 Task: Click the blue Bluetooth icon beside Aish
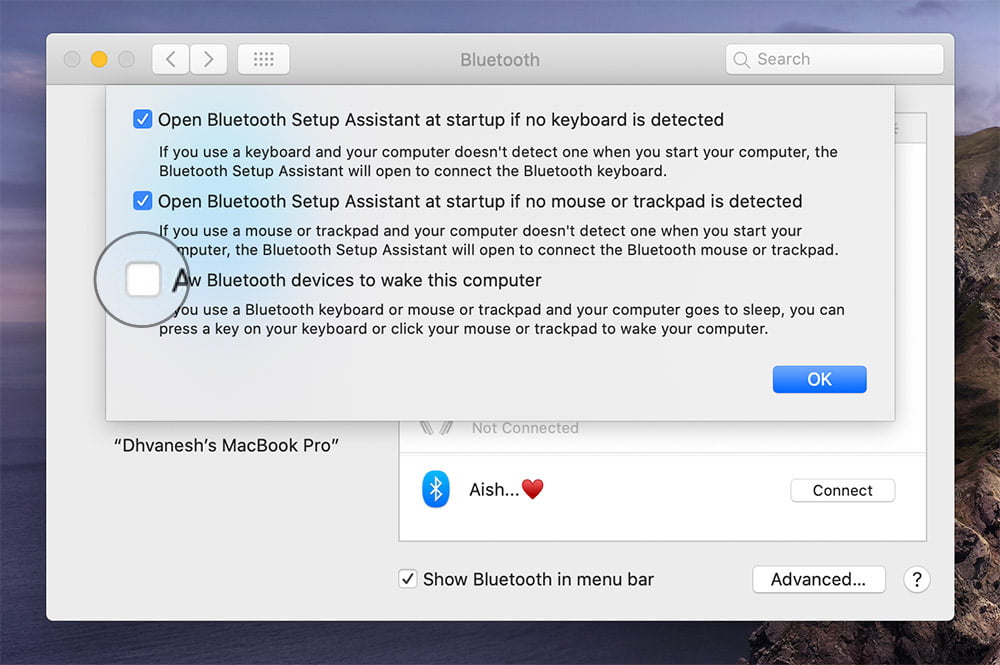coord(435,490)
